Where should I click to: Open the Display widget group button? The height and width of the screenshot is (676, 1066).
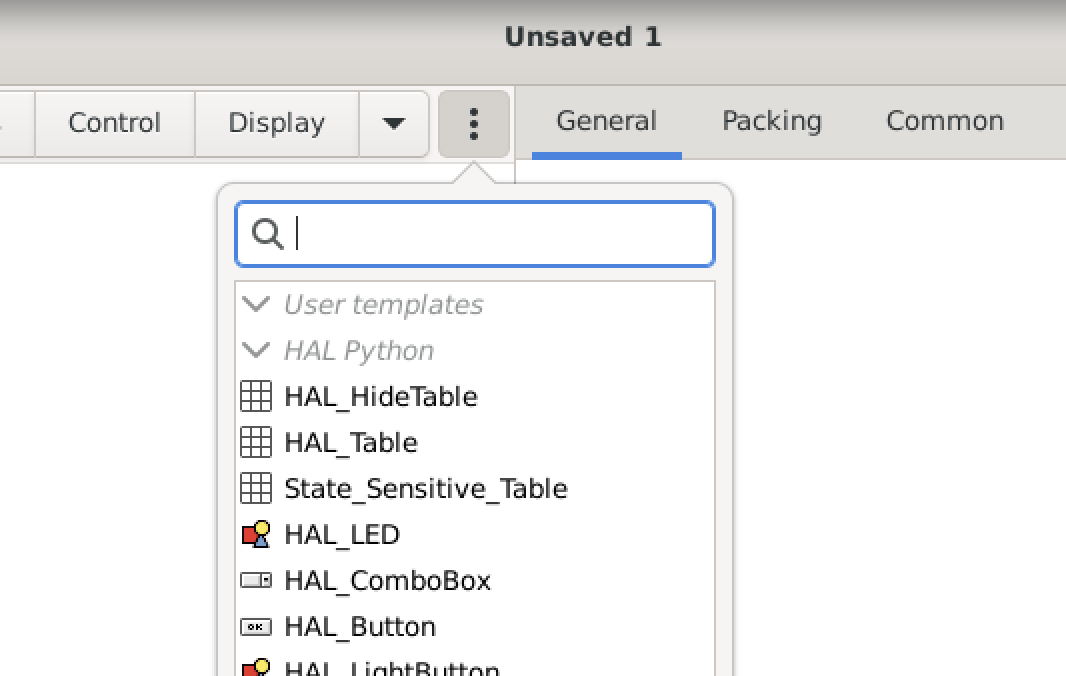click(277, 124)
